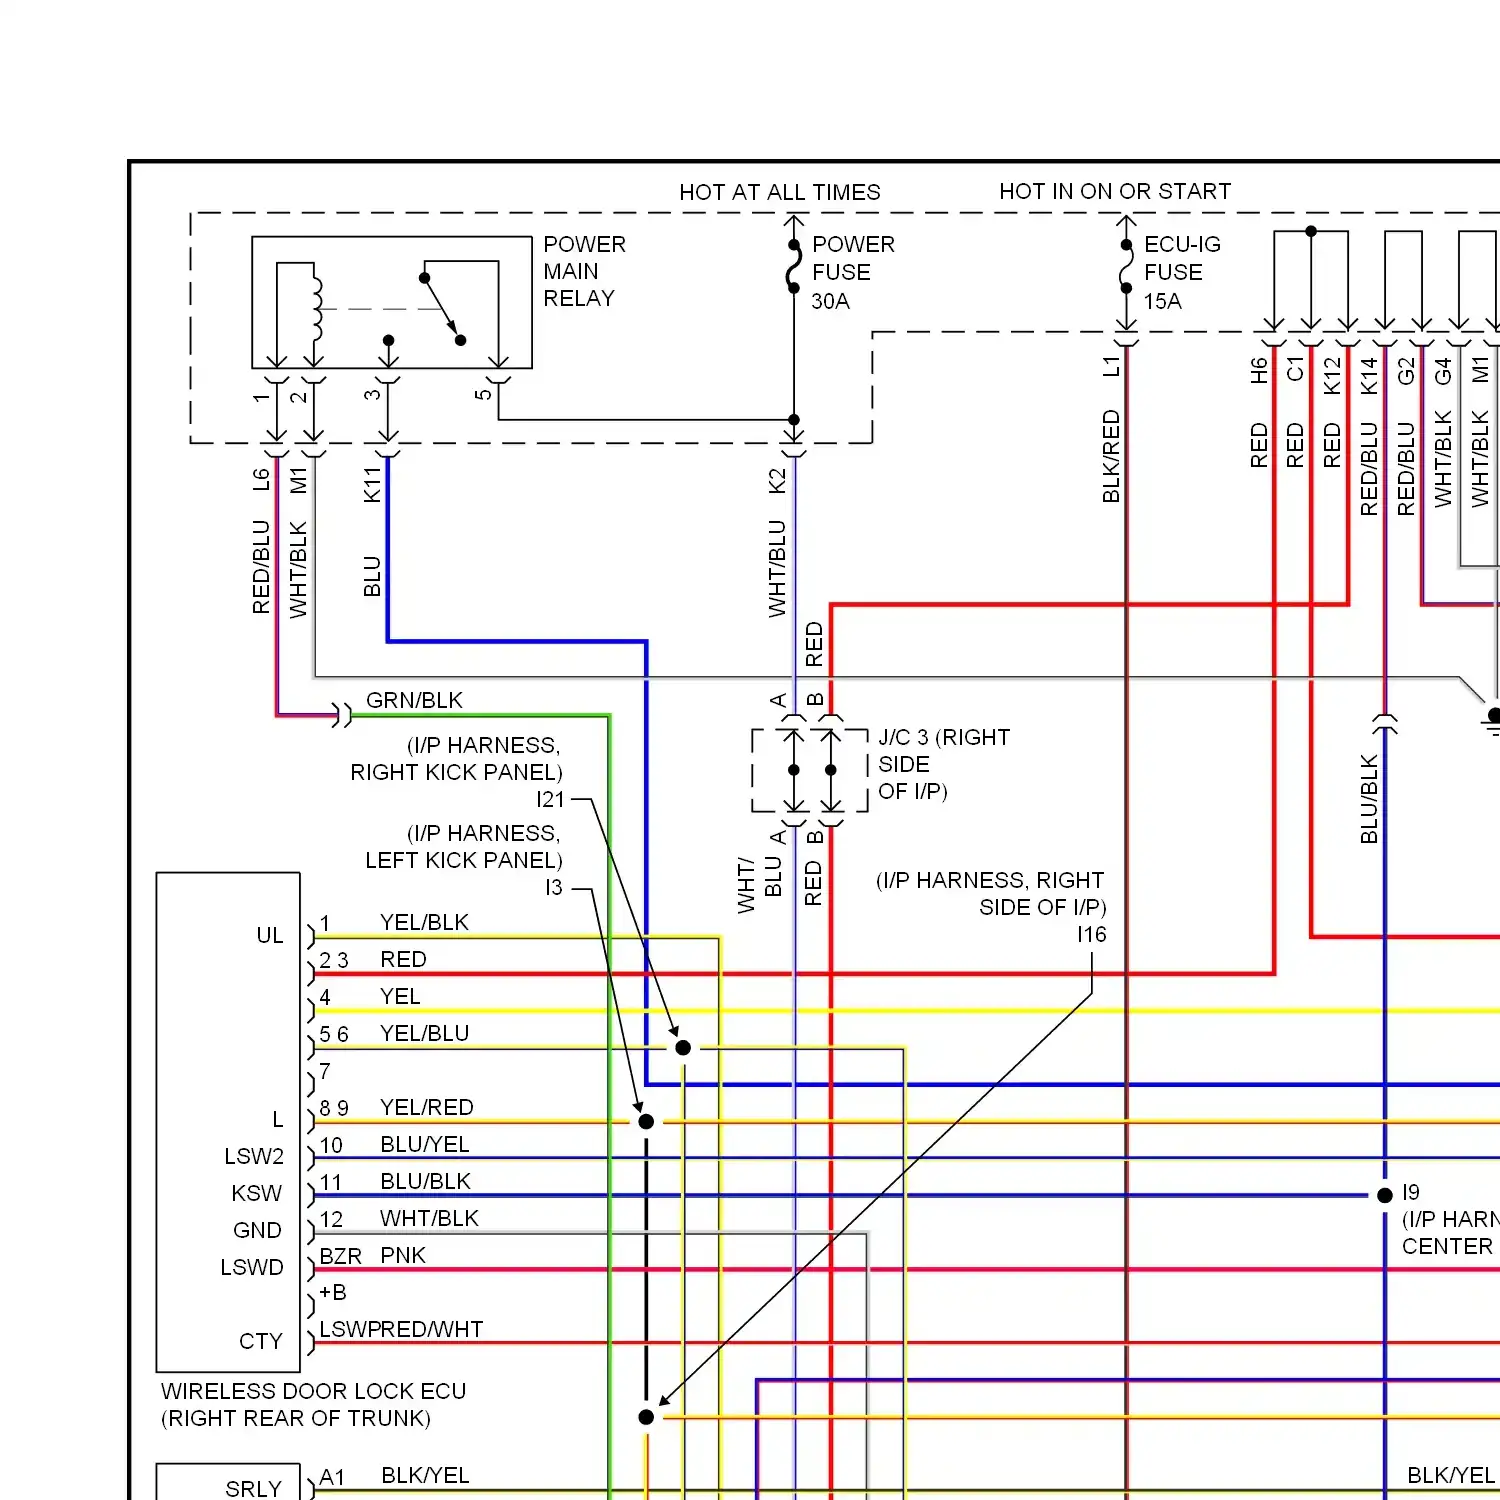The width and height of the screenshot is (1500, 1500).
Task: Click the I16 splice reference label
Action: [1092, 934]
